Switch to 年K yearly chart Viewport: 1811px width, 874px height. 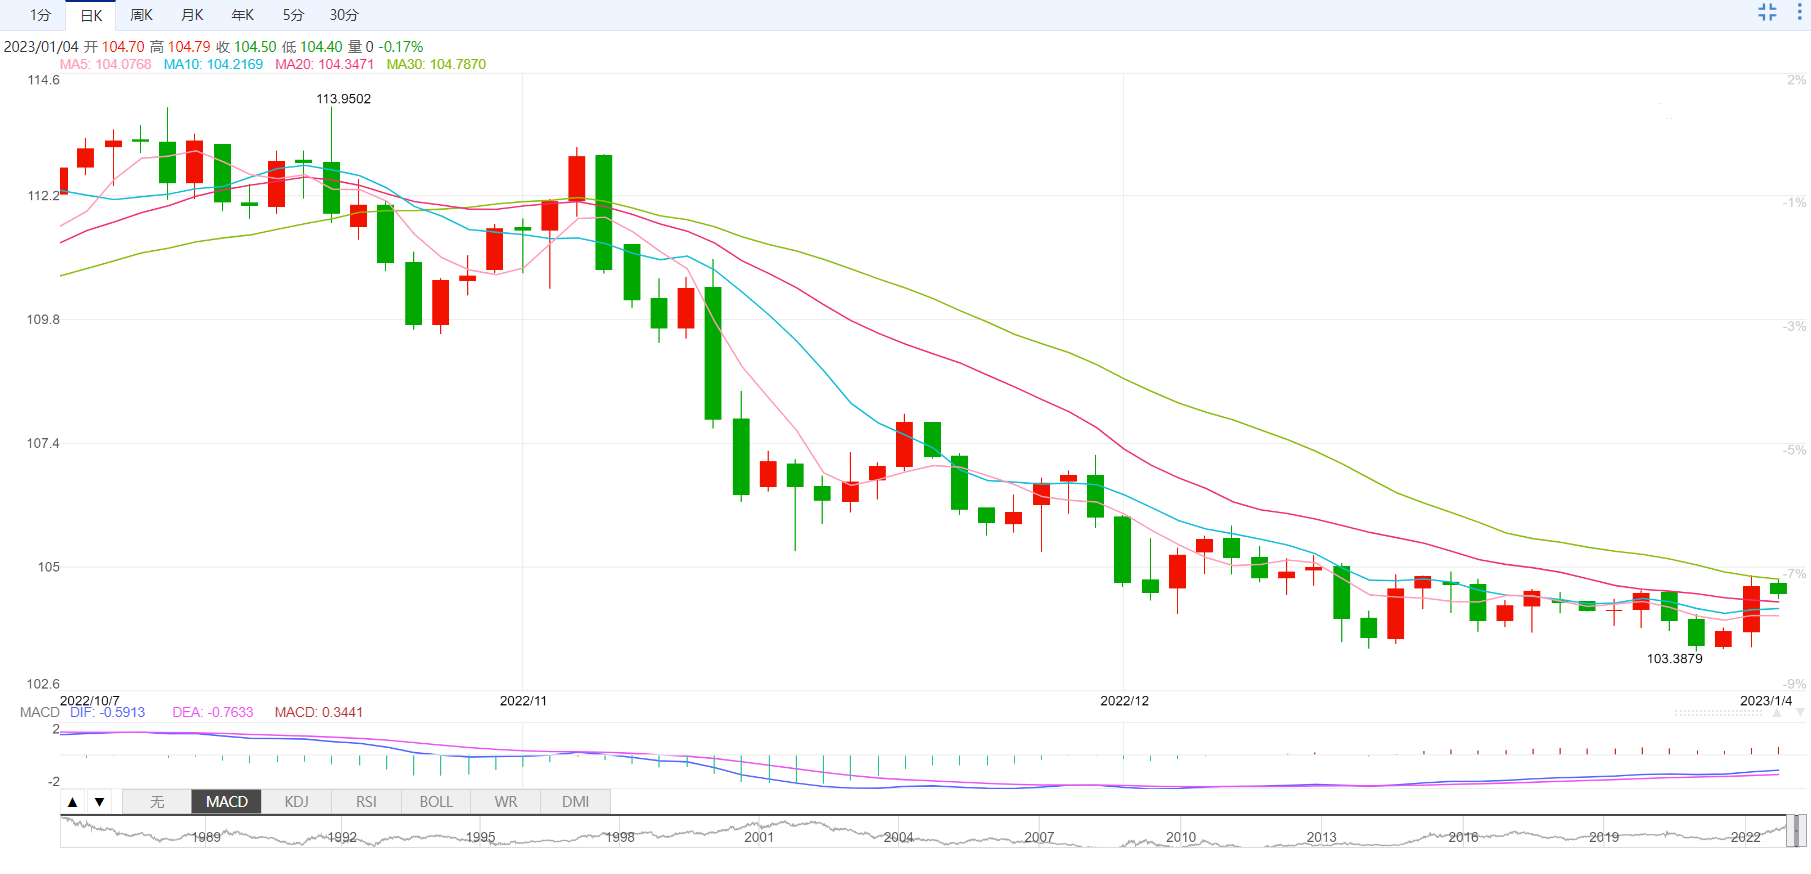tap(243, 15)
